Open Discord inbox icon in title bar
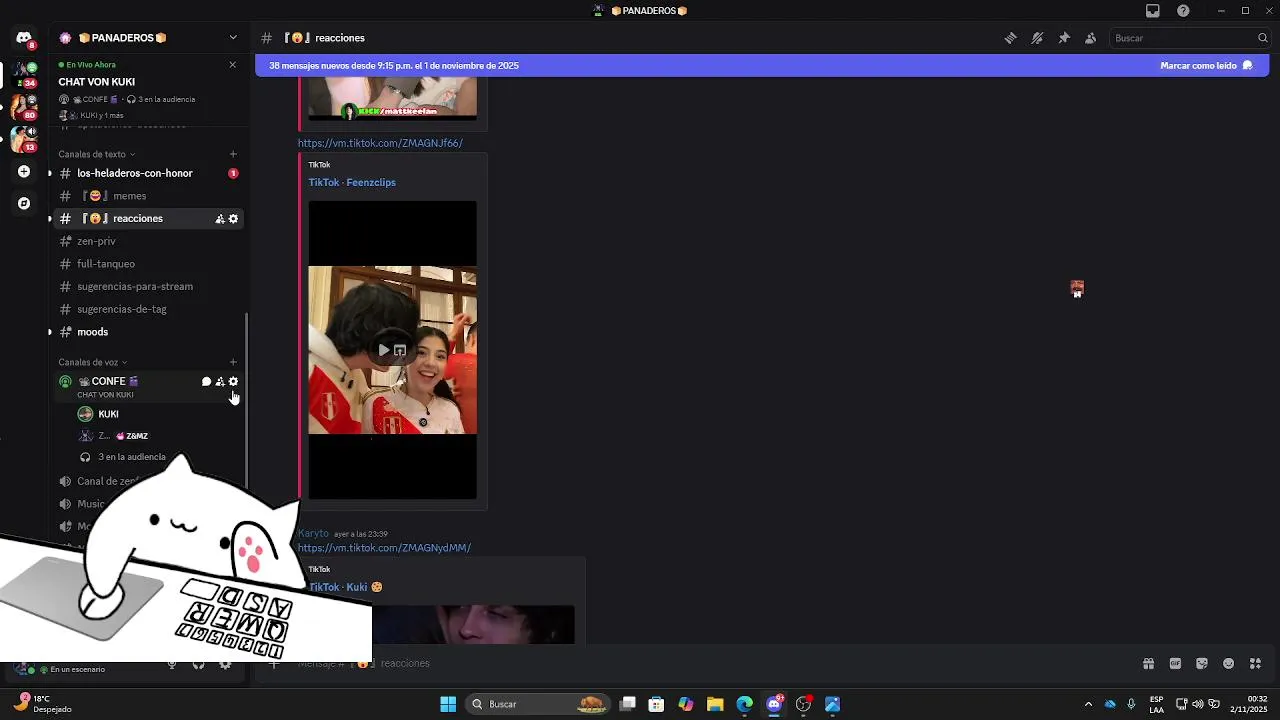The image size is (1280, 720). pos(1153,11)
